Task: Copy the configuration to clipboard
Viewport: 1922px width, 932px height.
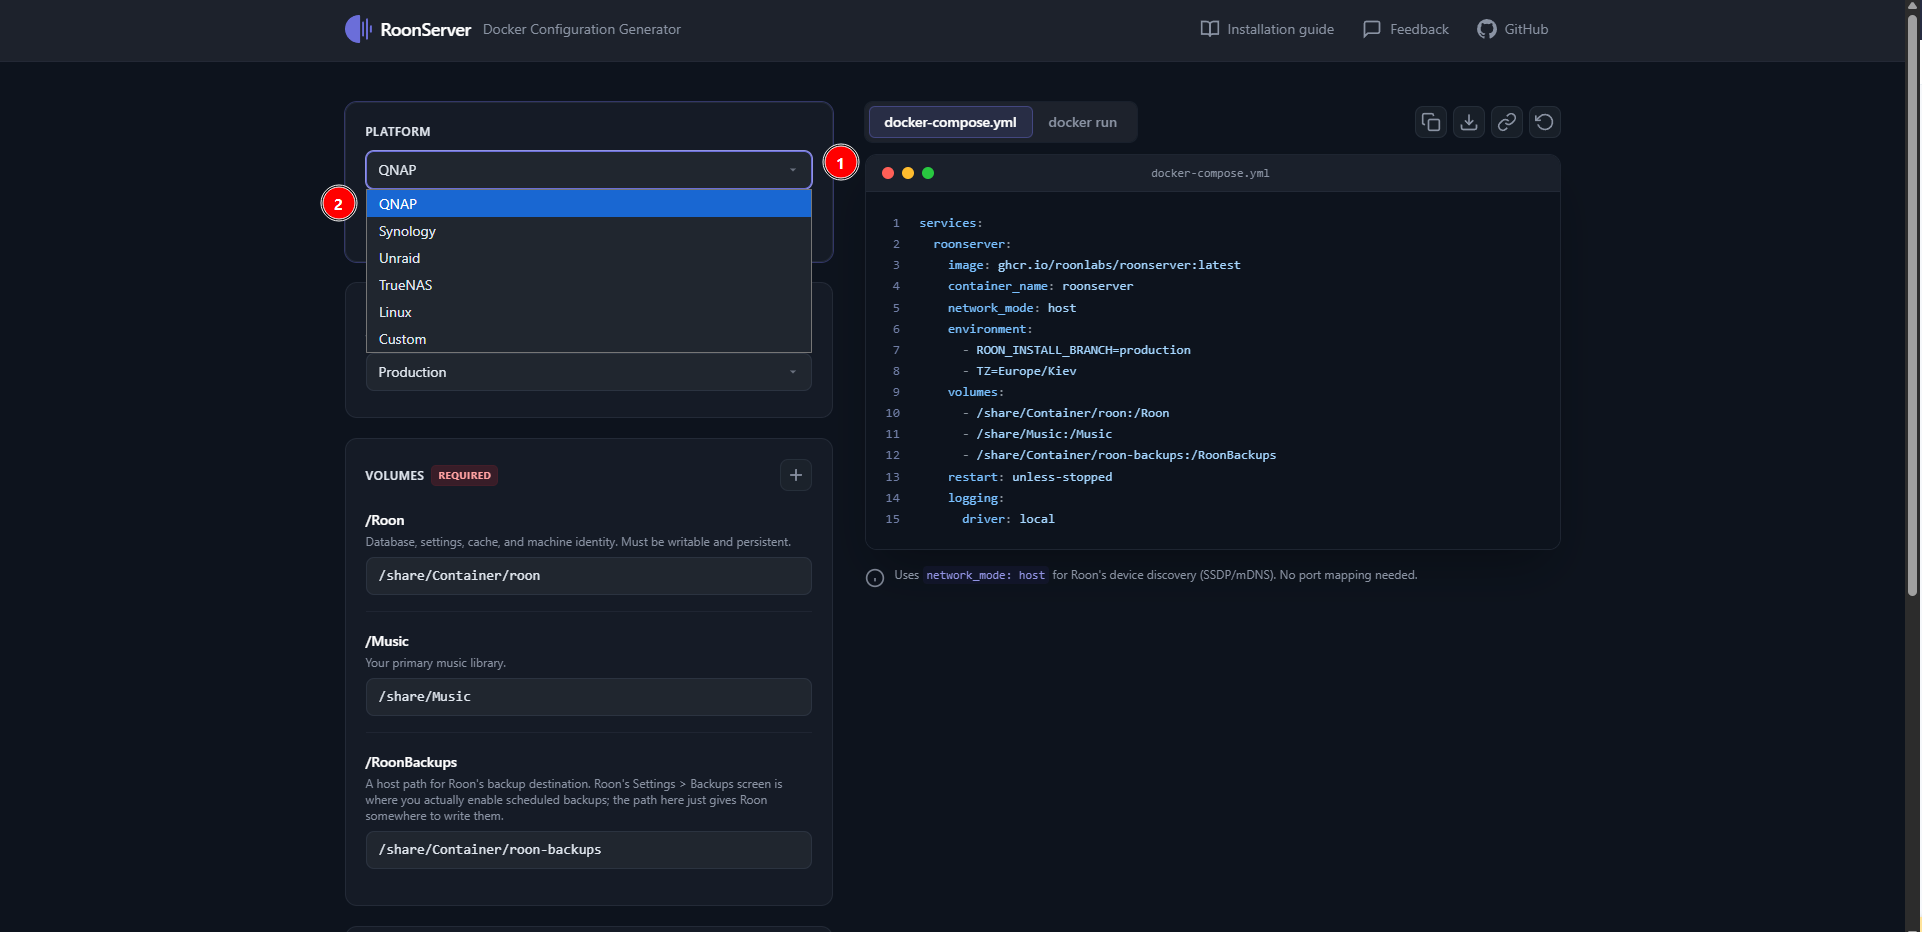Action: tap(1431, 122)
